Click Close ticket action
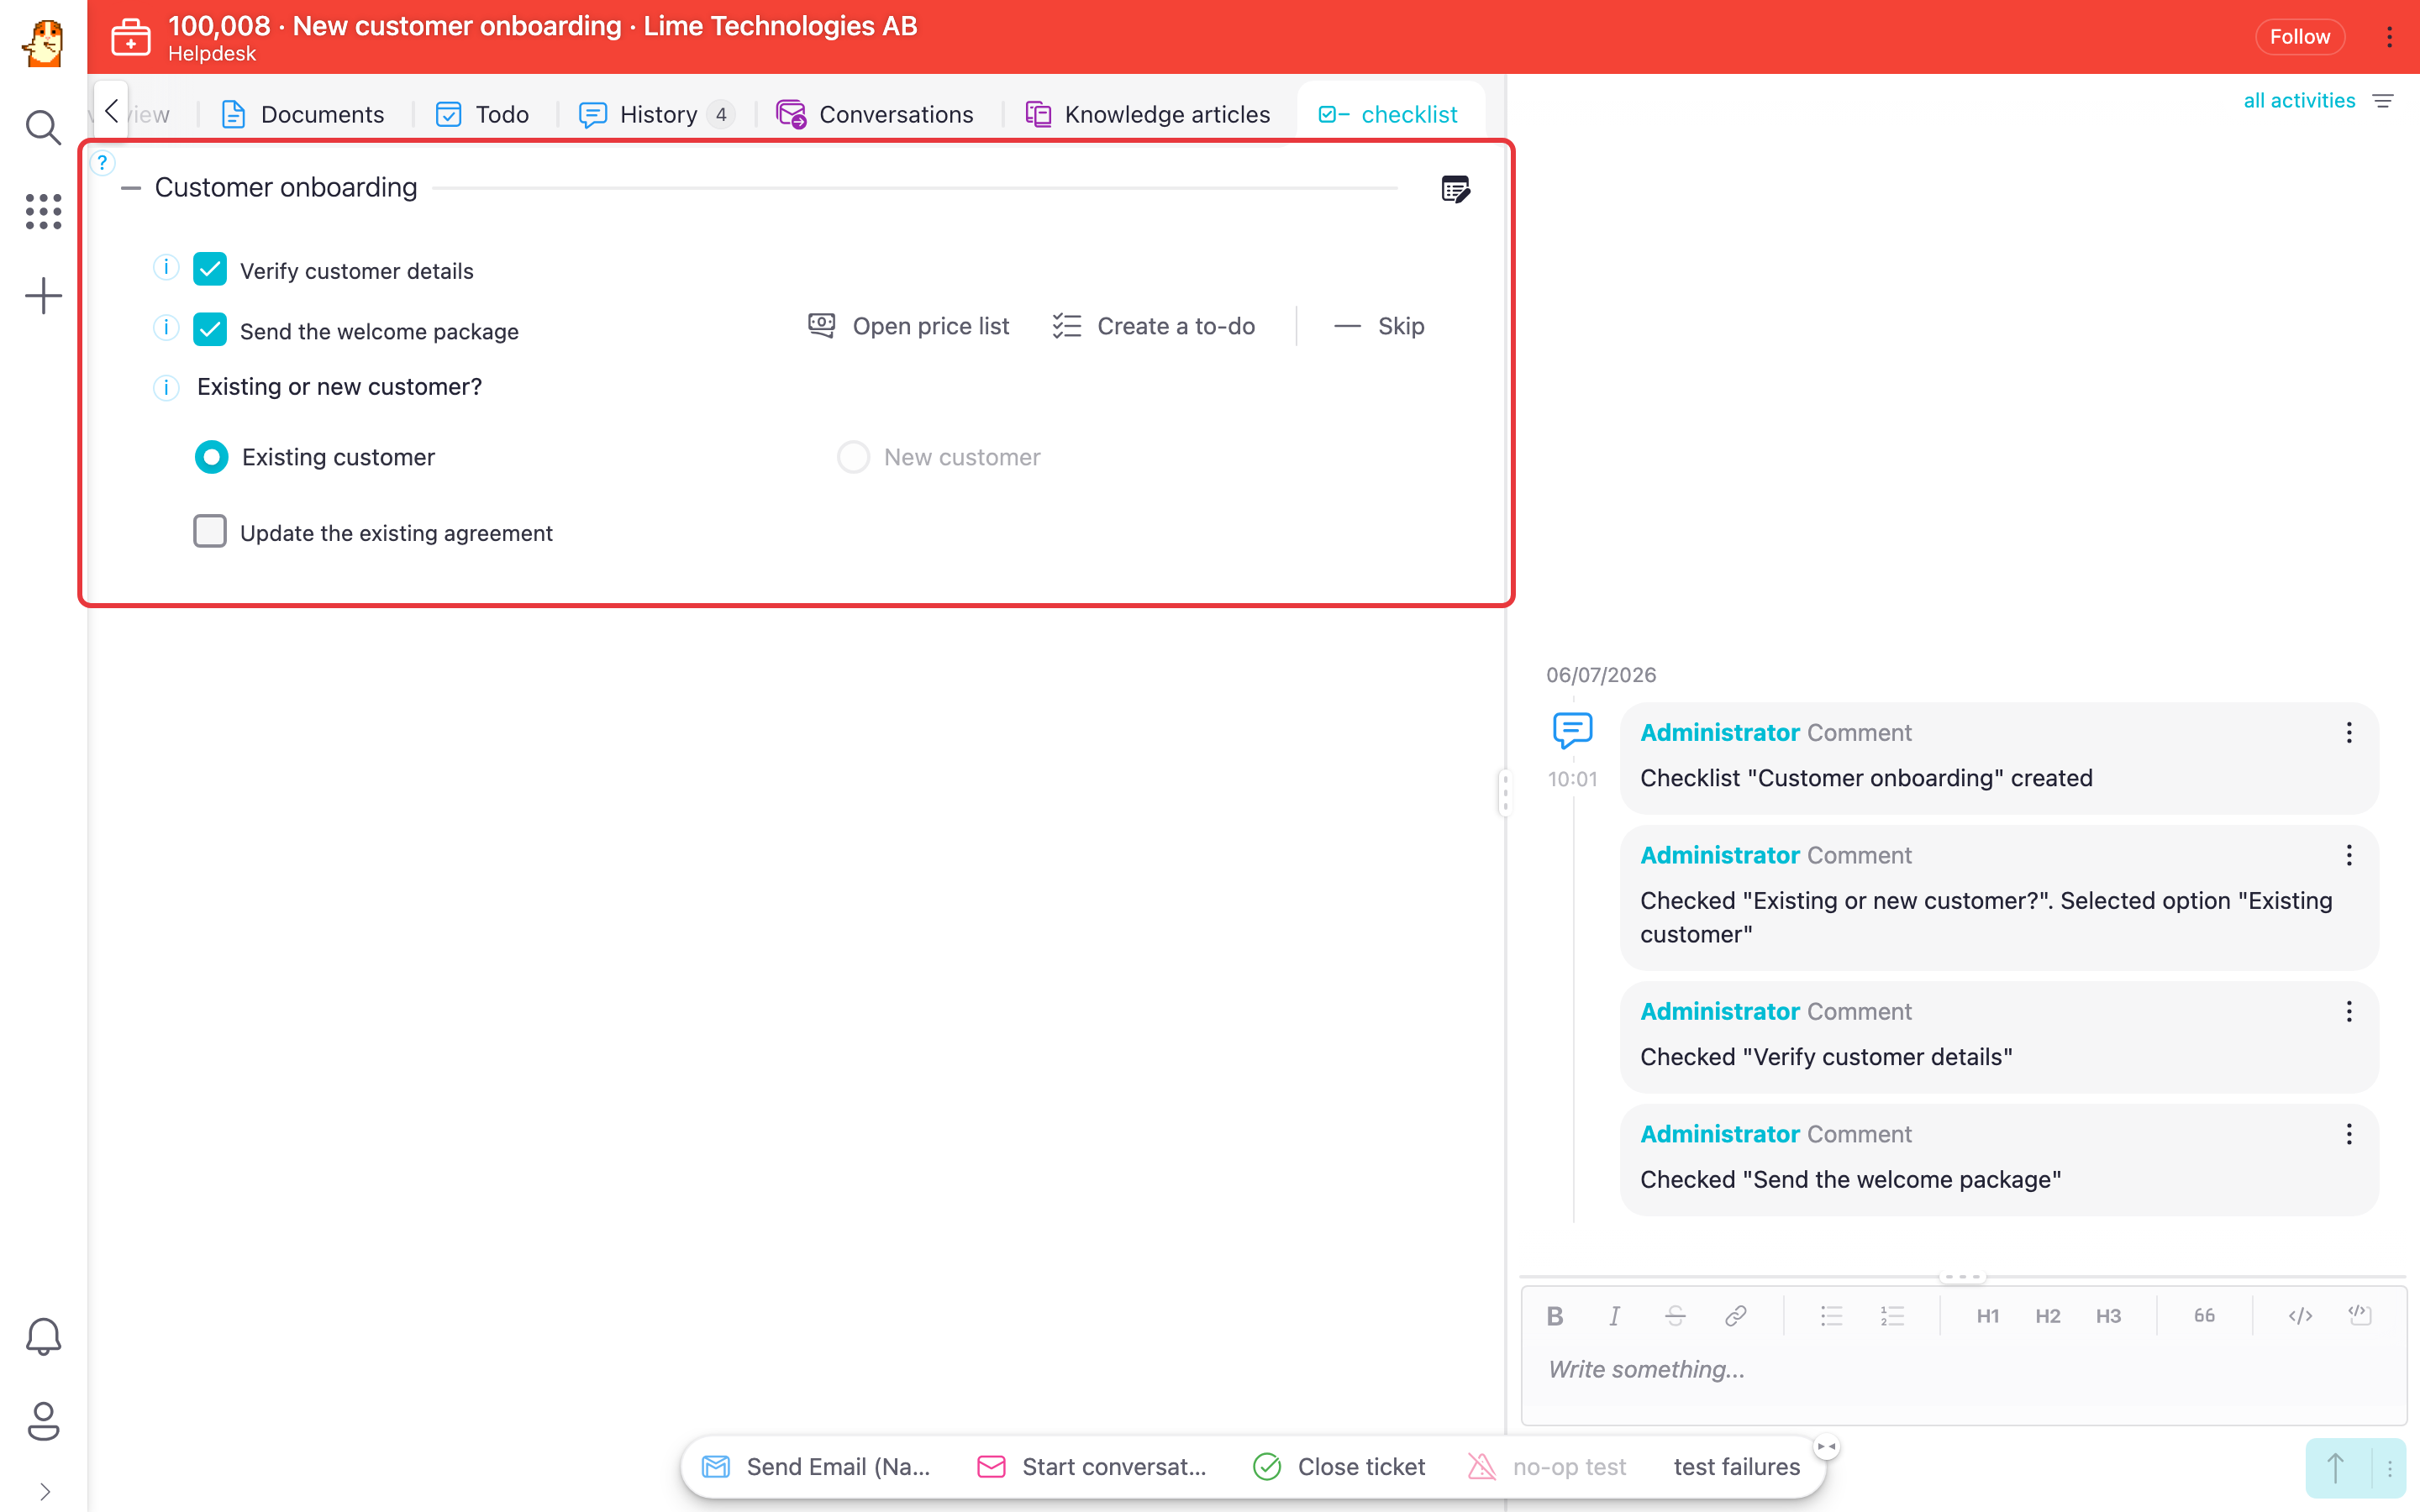Screen dimensions: 2420x1512 (1339, 1467)
